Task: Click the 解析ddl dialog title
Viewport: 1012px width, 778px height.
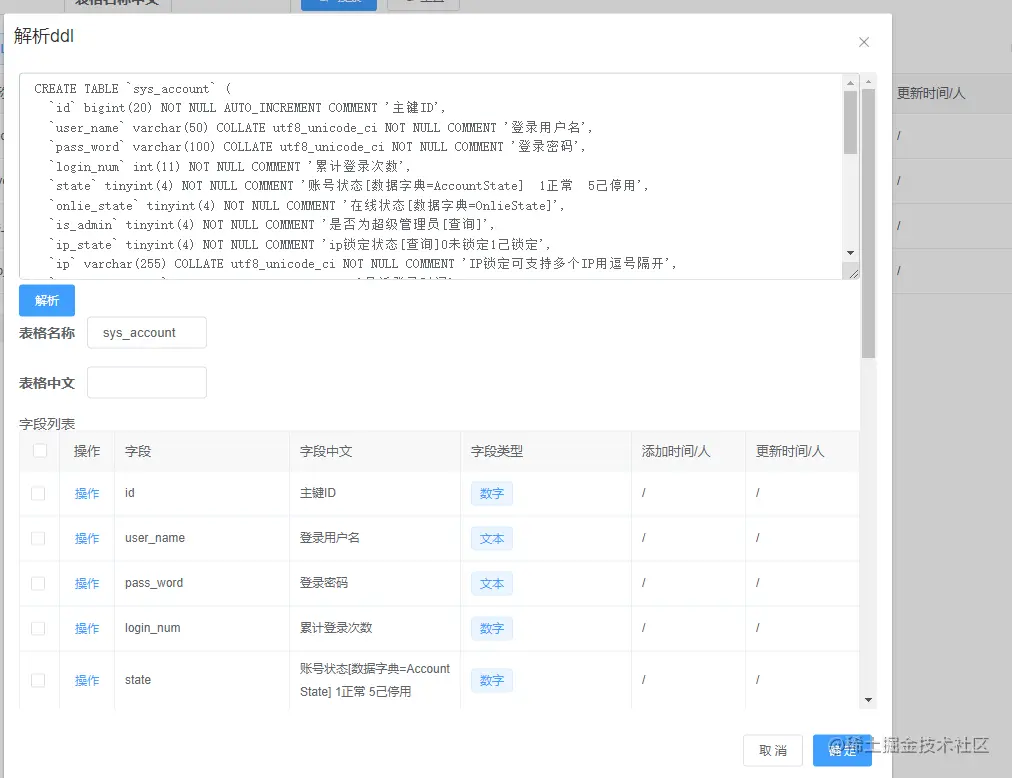Action: tap(44, 36)
